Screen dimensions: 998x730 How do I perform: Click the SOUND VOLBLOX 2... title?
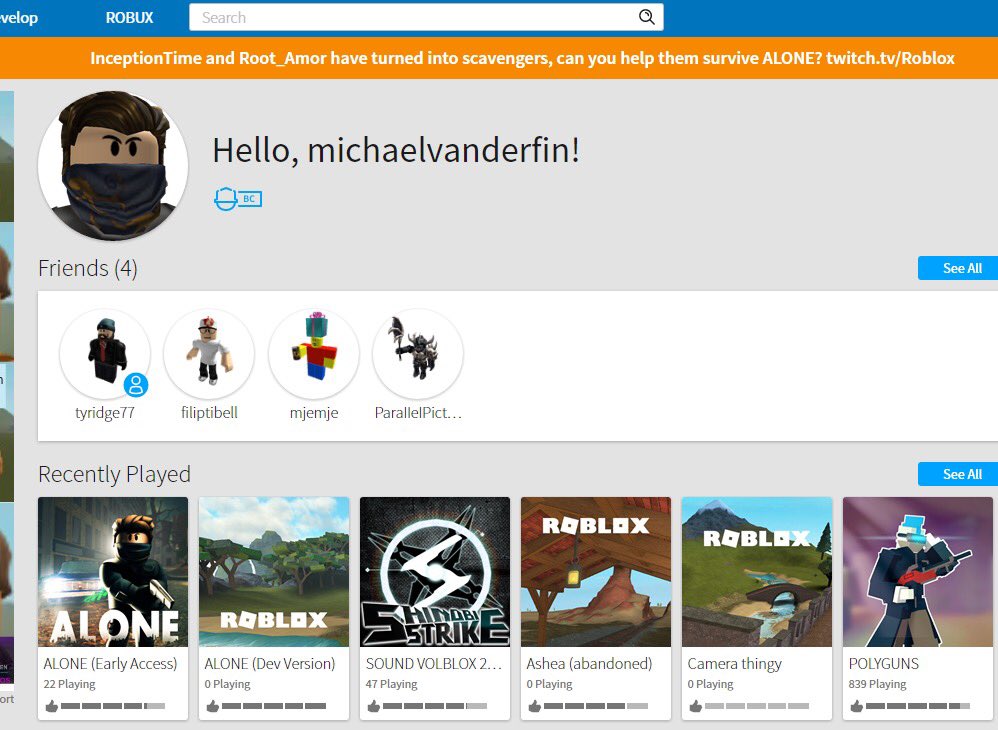point(434,664)
